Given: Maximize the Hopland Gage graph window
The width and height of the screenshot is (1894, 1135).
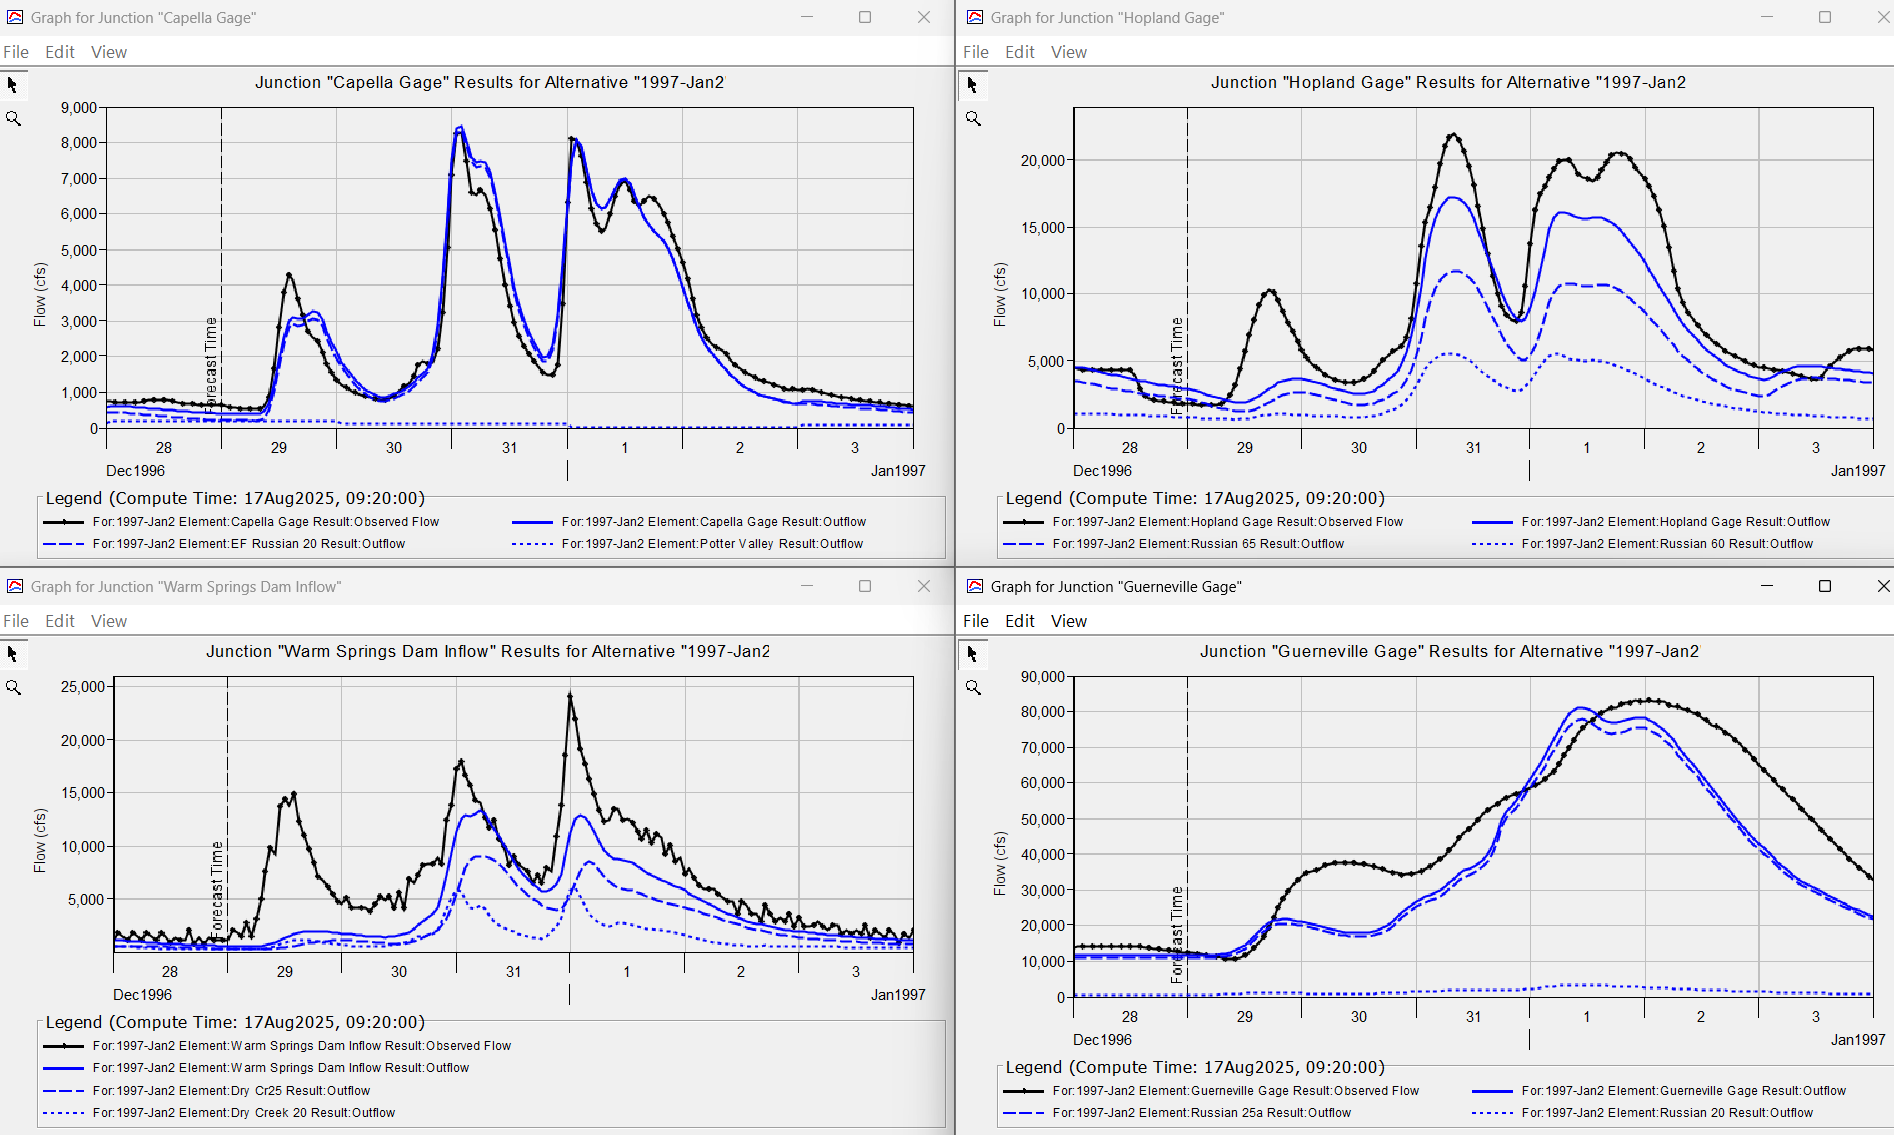Looking at the screenshot, I should pyautogui.click(x=1824, y=17).
